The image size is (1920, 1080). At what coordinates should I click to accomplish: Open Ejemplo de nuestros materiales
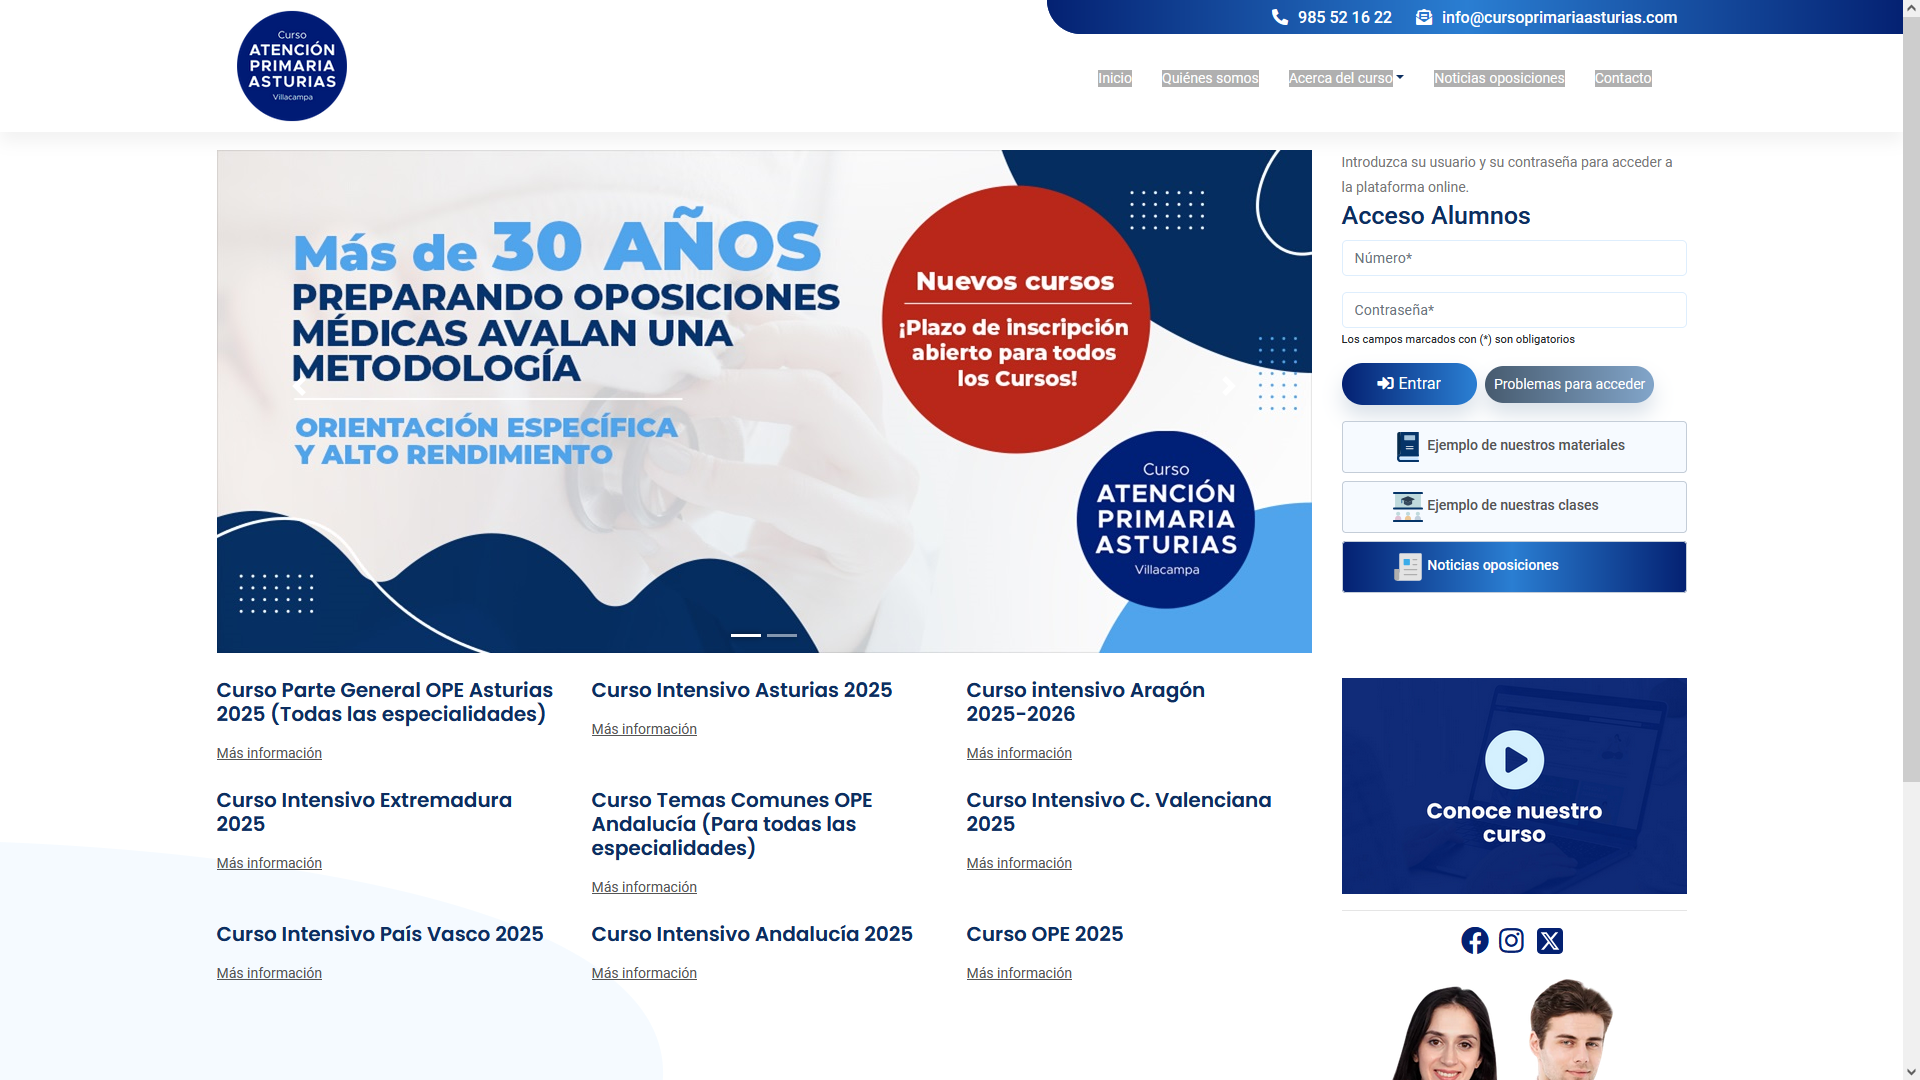[1513, 446]
